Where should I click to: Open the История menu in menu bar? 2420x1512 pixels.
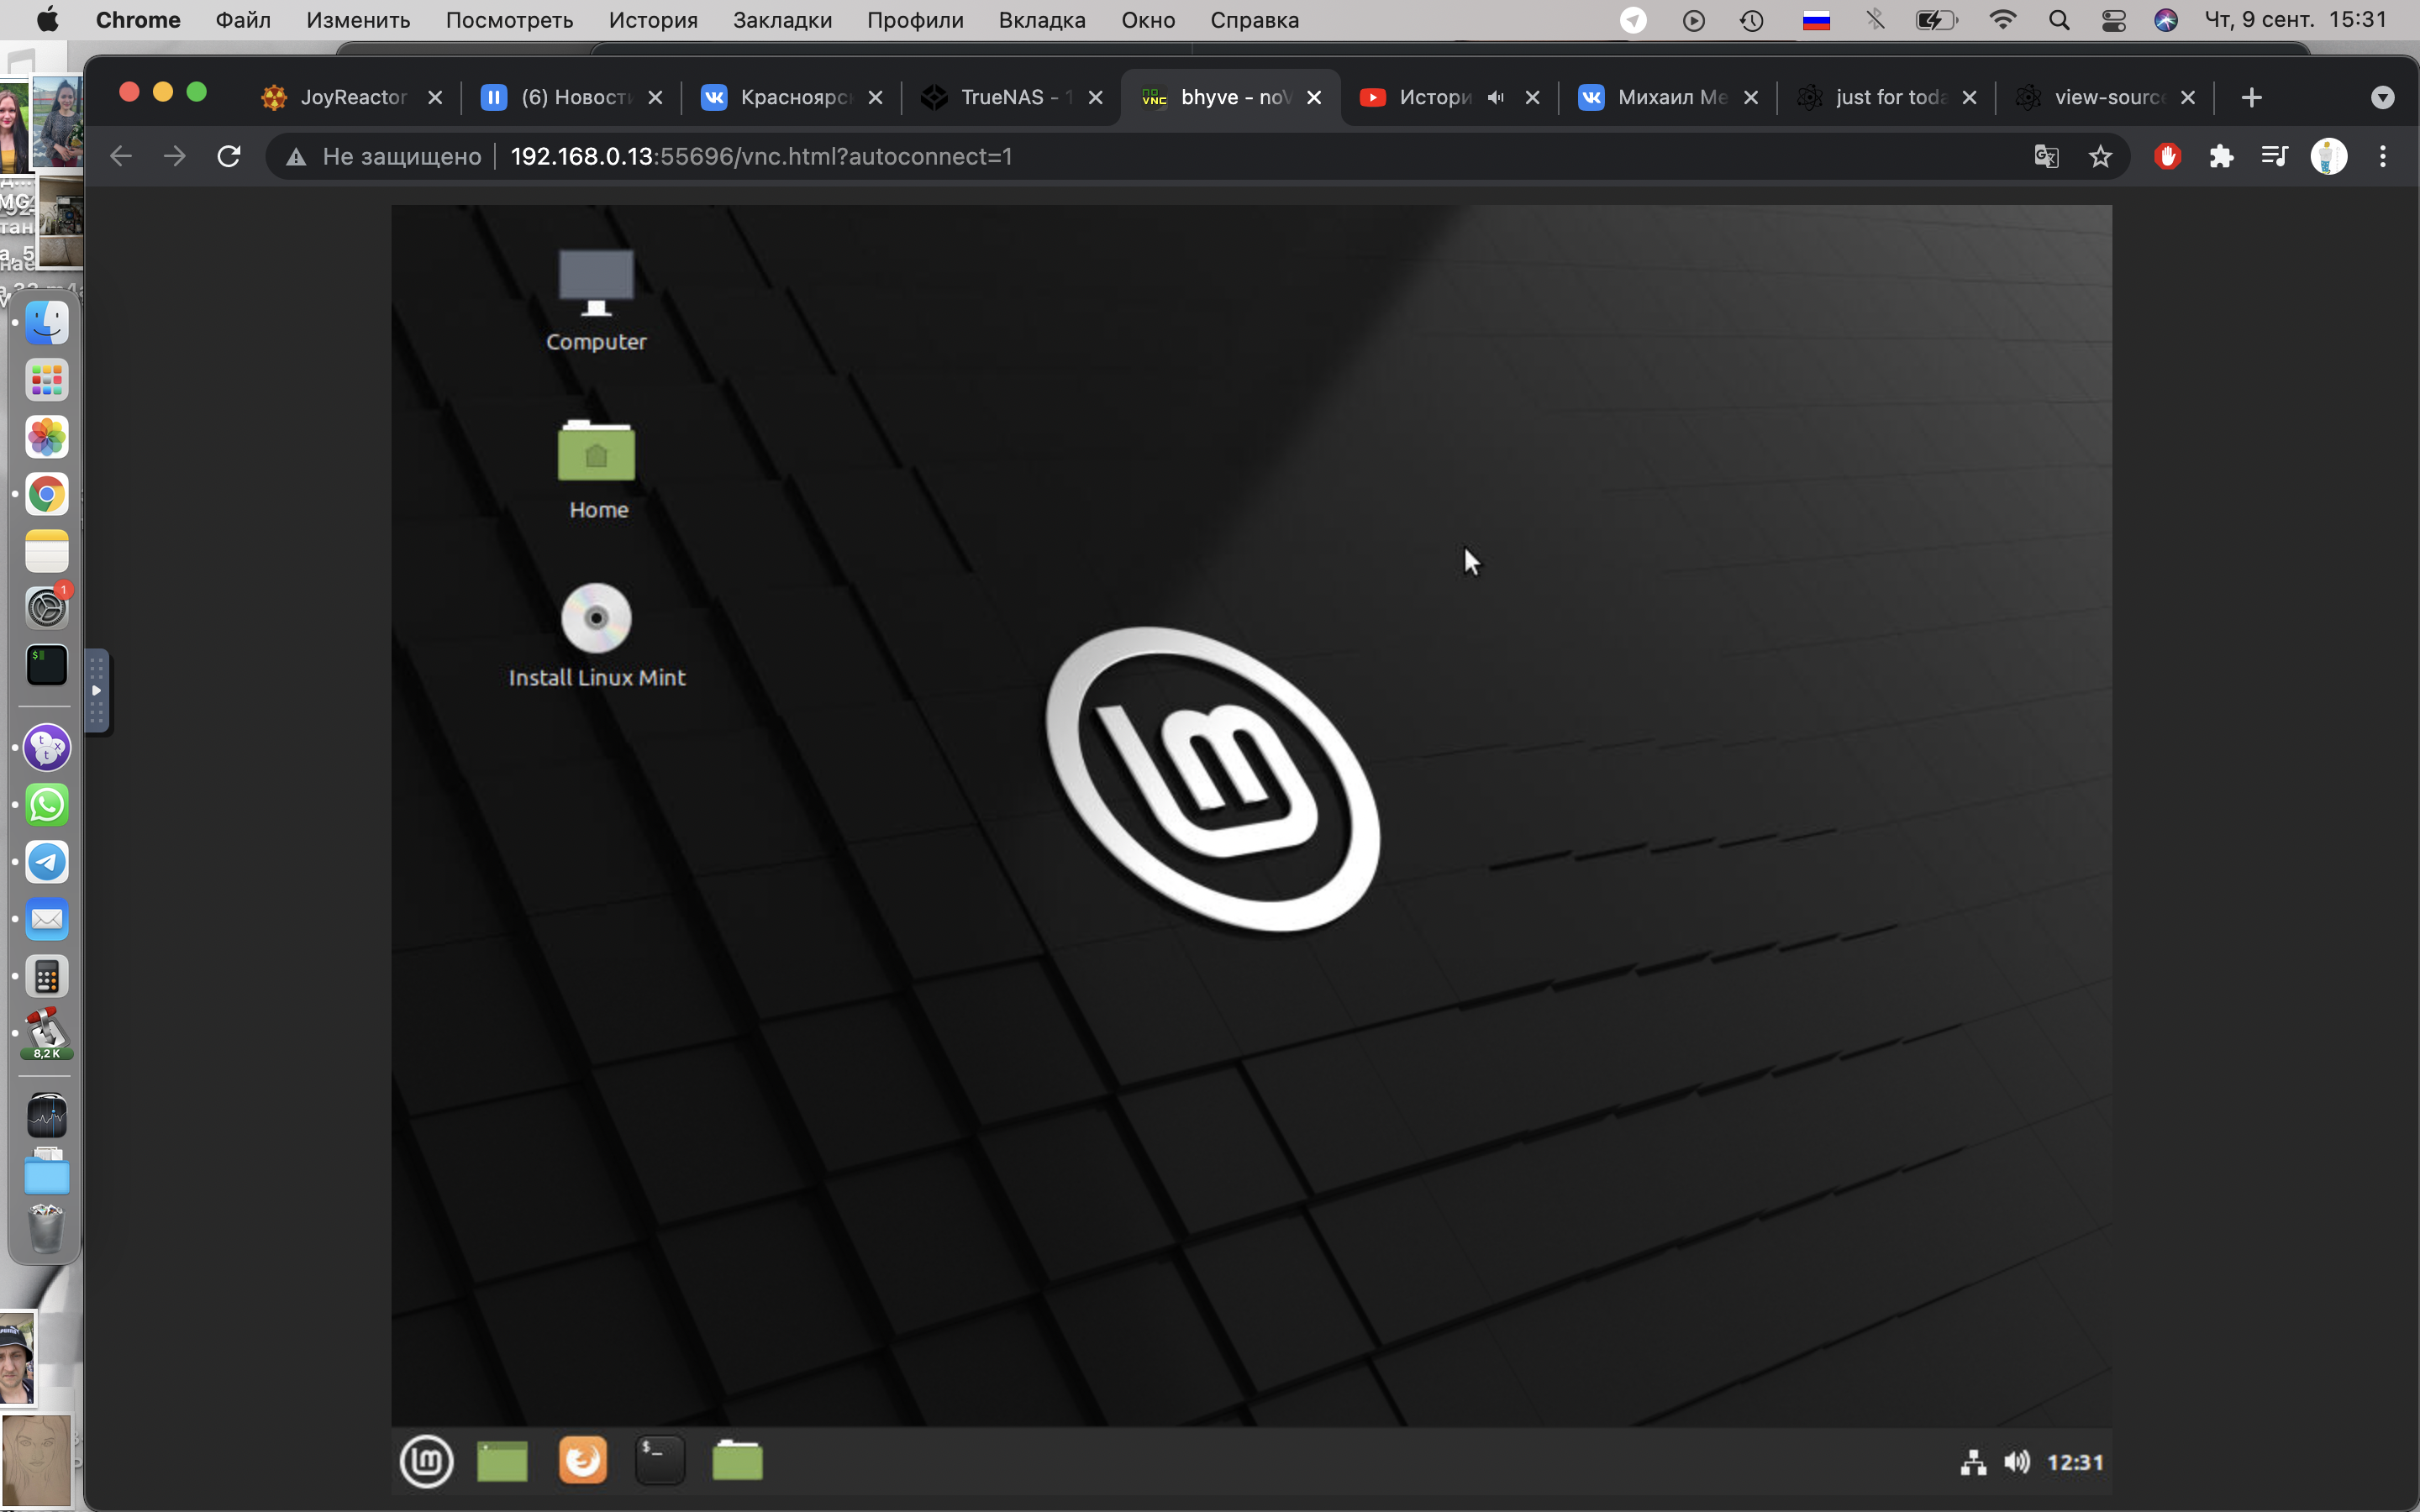653,20
